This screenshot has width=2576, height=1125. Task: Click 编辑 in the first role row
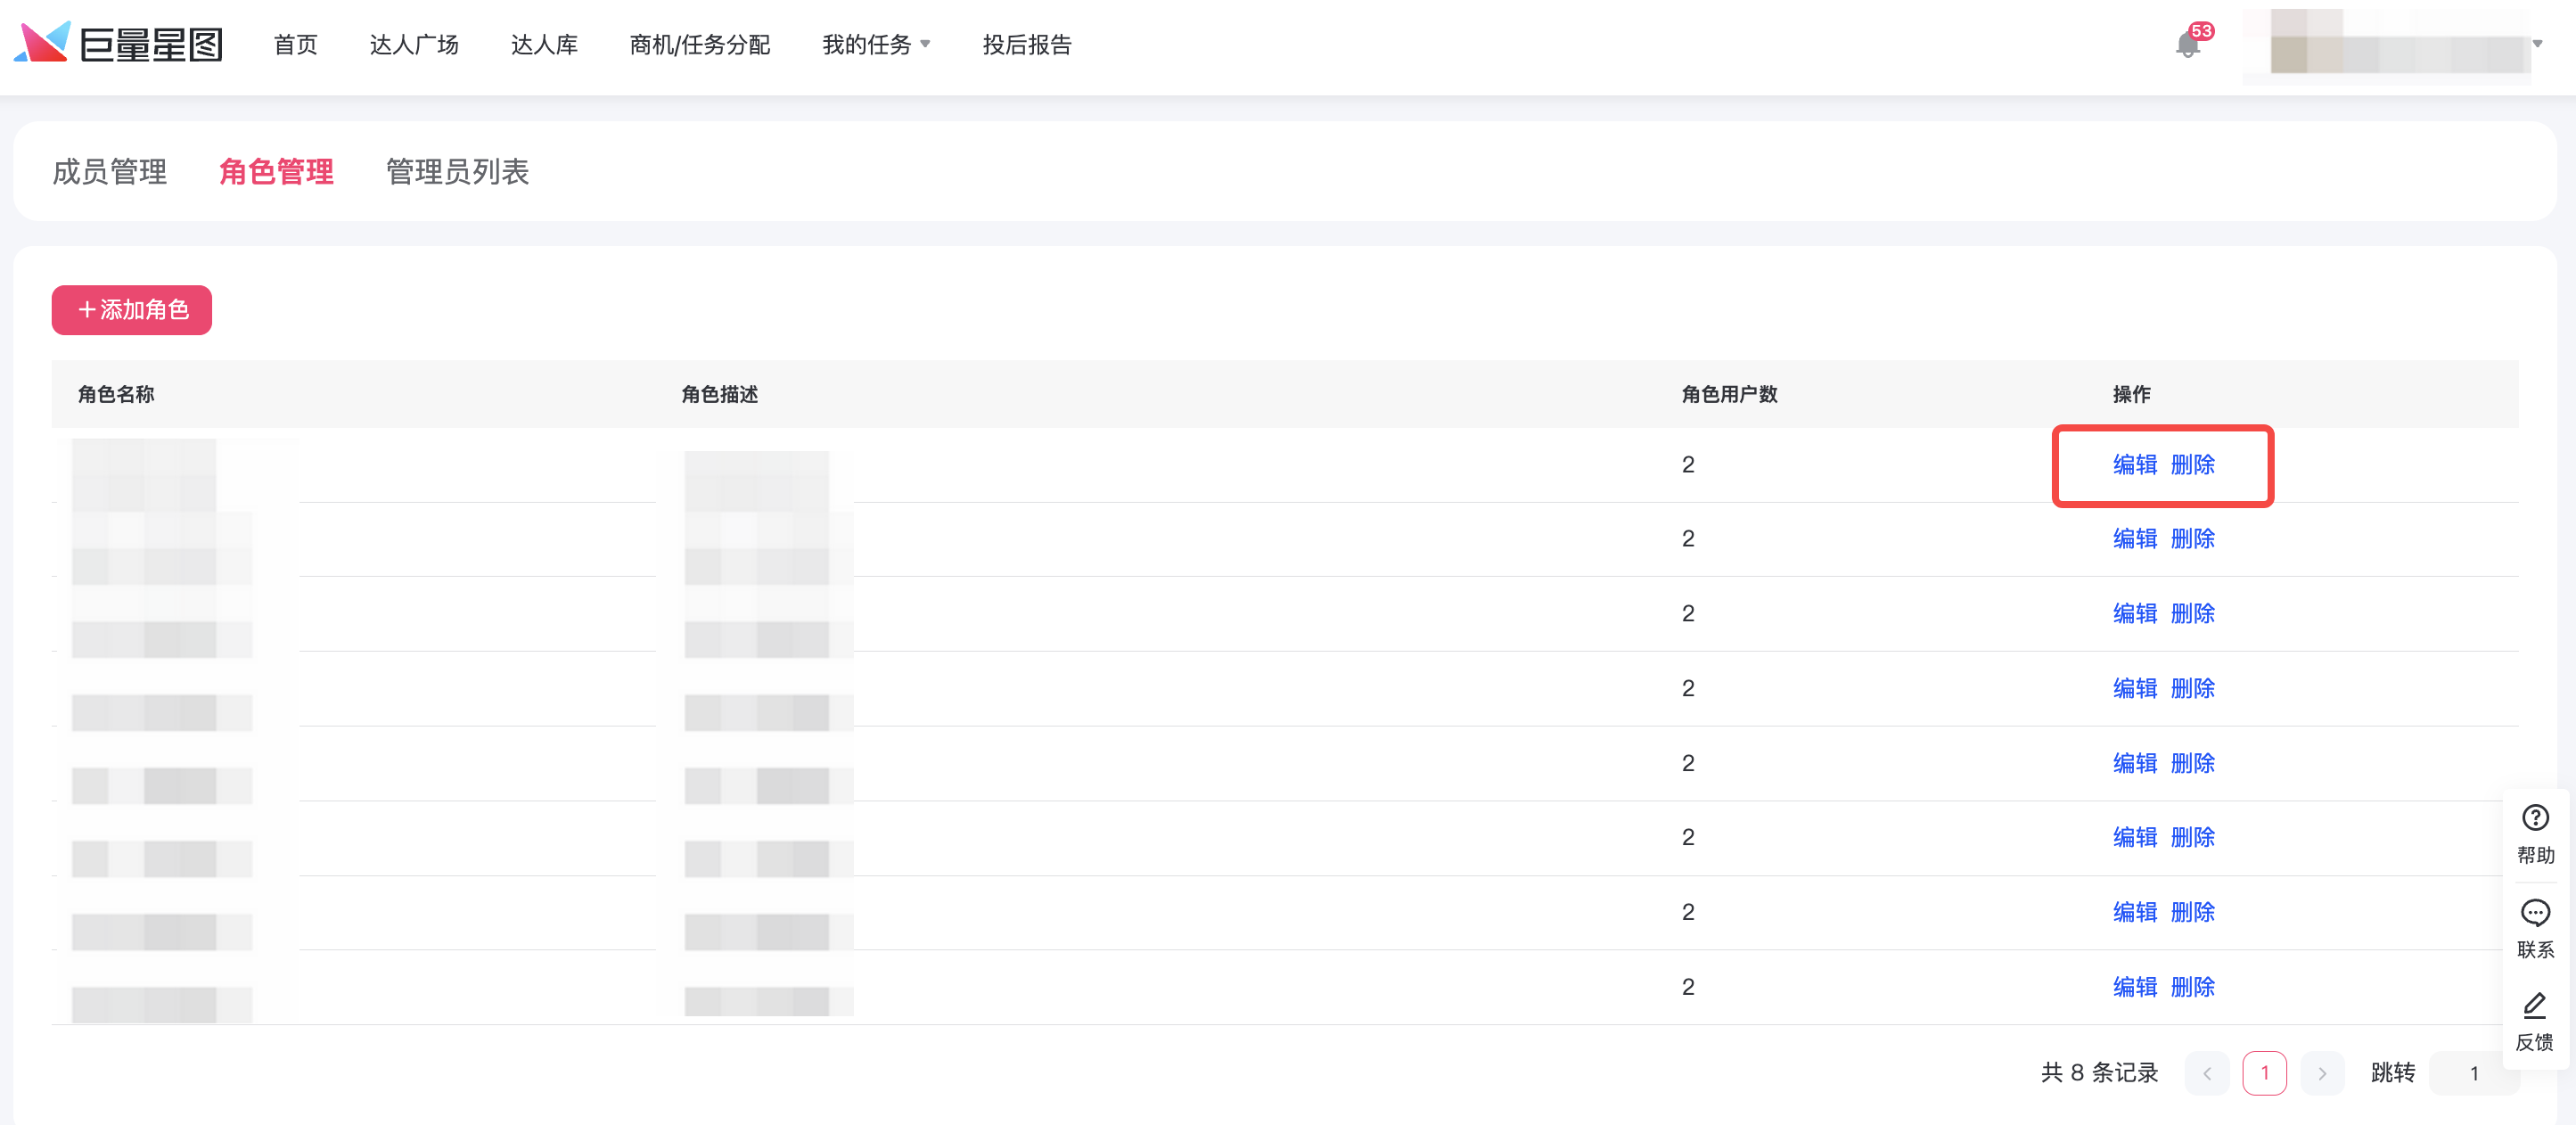tap(2134, 465)
